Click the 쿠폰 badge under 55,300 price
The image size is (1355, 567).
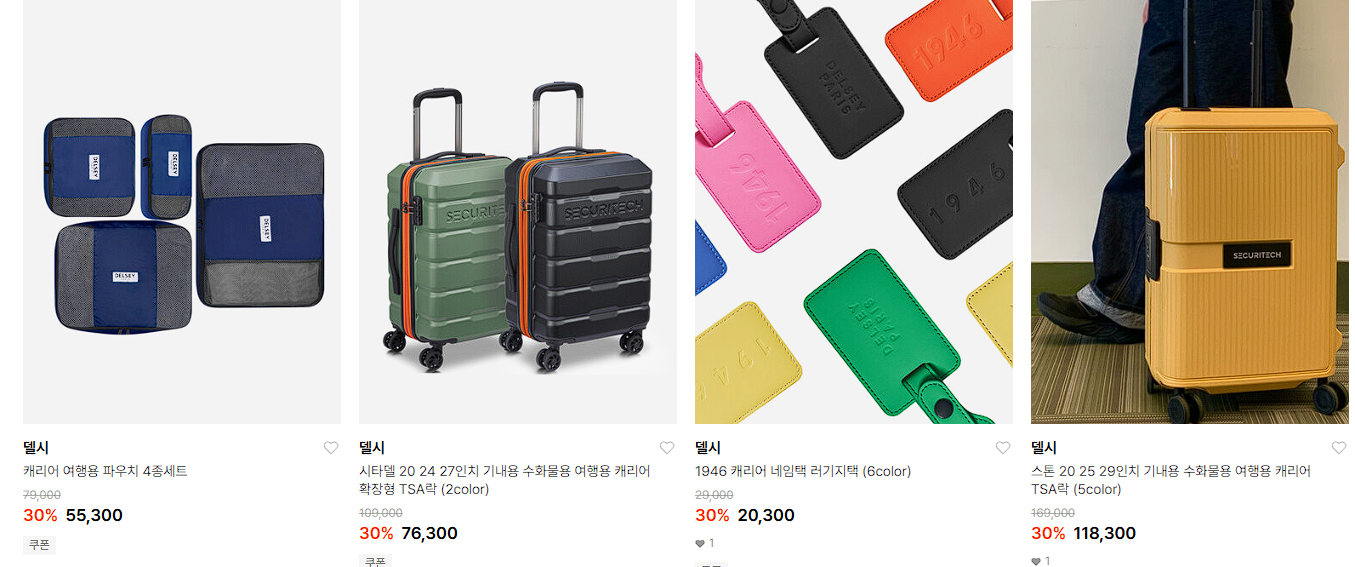(39, 545)
